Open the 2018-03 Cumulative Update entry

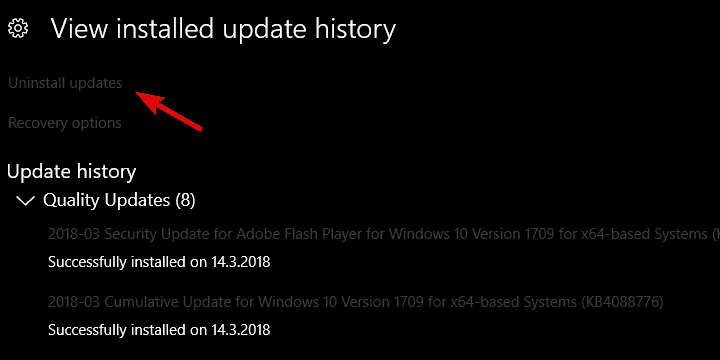click(x=355, y=302)
